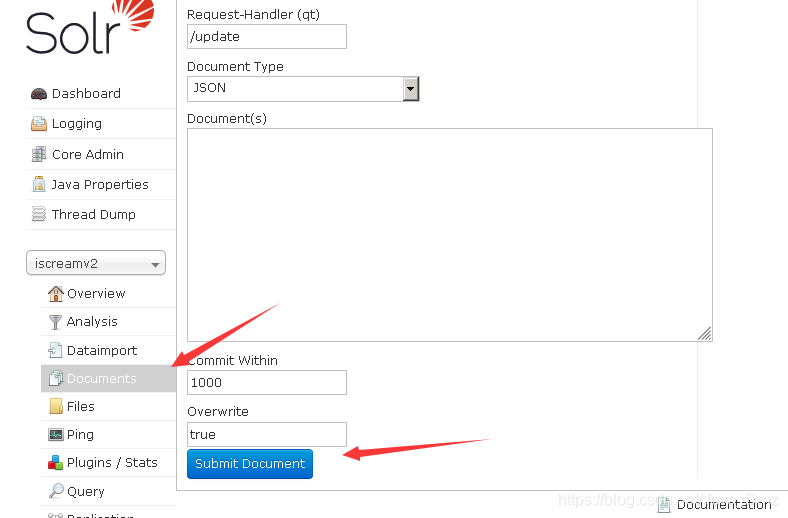The width and height of the screenshot is (788, 518).
Task: Open the iscreamv2 core selector dropdown
Action: (x=96, y=263)
